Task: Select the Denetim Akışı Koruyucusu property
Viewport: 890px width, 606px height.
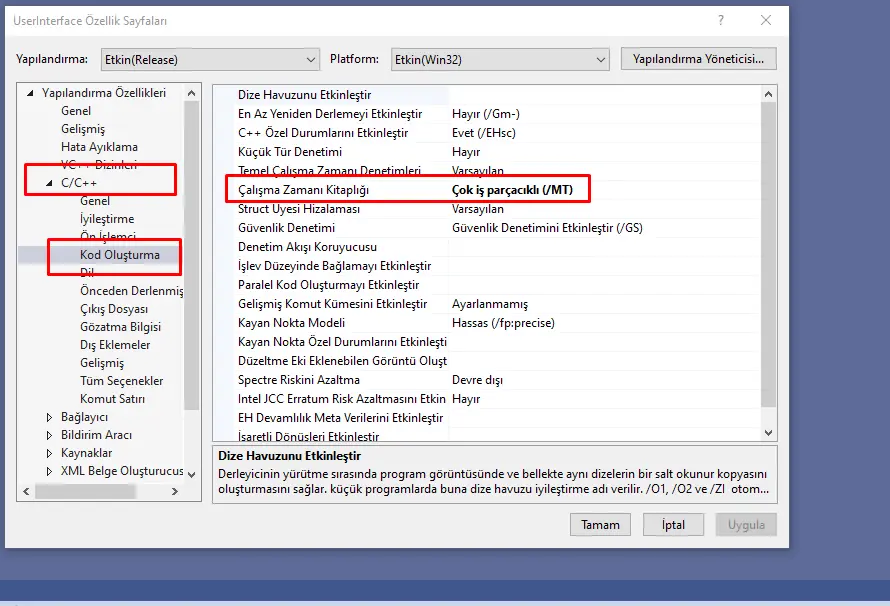Action: [x=308, y=247]
